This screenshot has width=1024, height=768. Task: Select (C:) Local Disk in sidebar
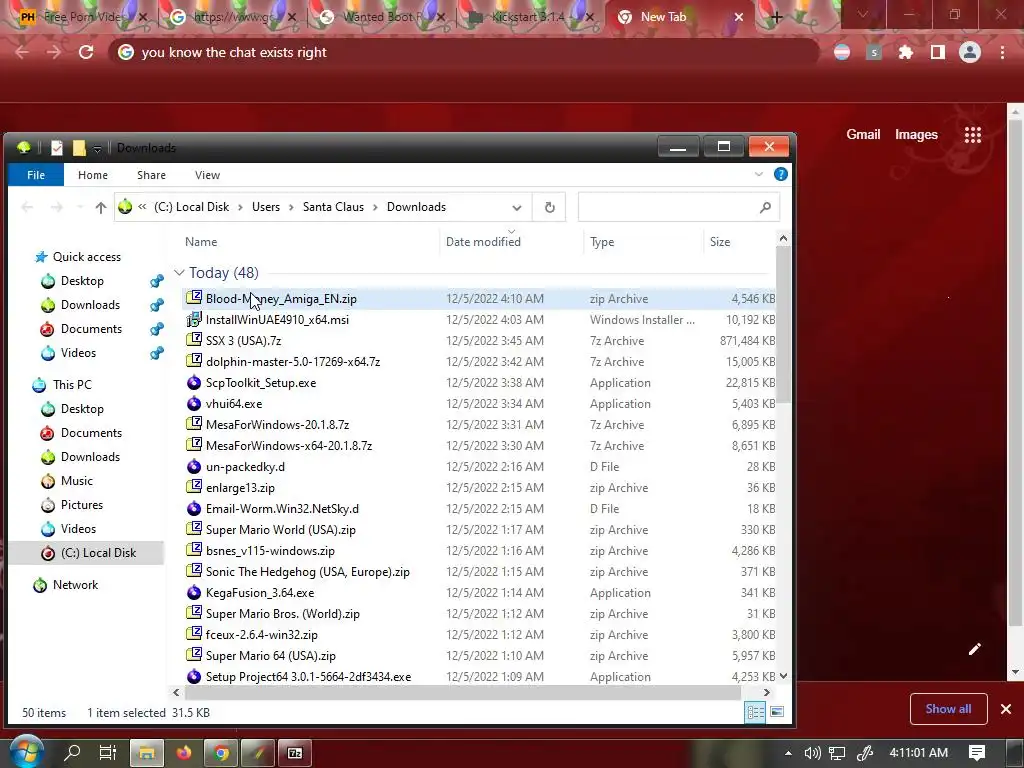[98, 552]
